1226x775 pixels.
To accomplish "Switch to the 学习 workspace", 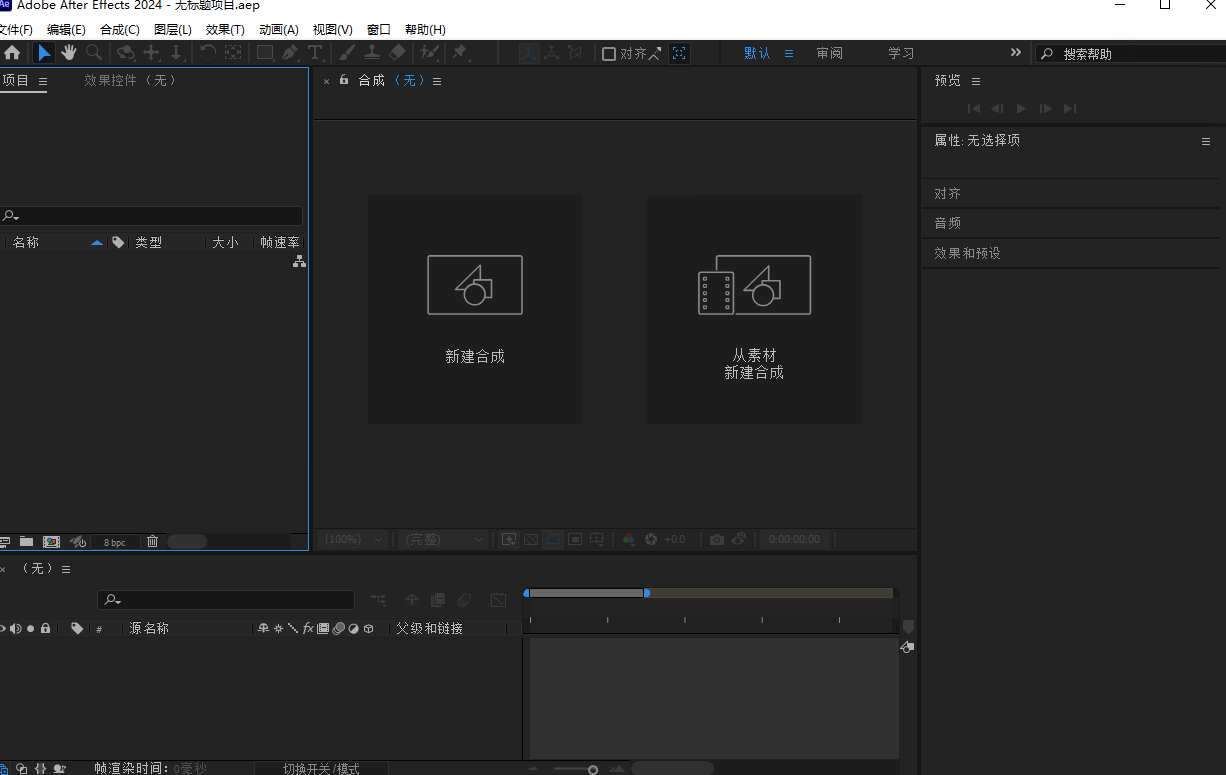I will click(x=901, y=54).
